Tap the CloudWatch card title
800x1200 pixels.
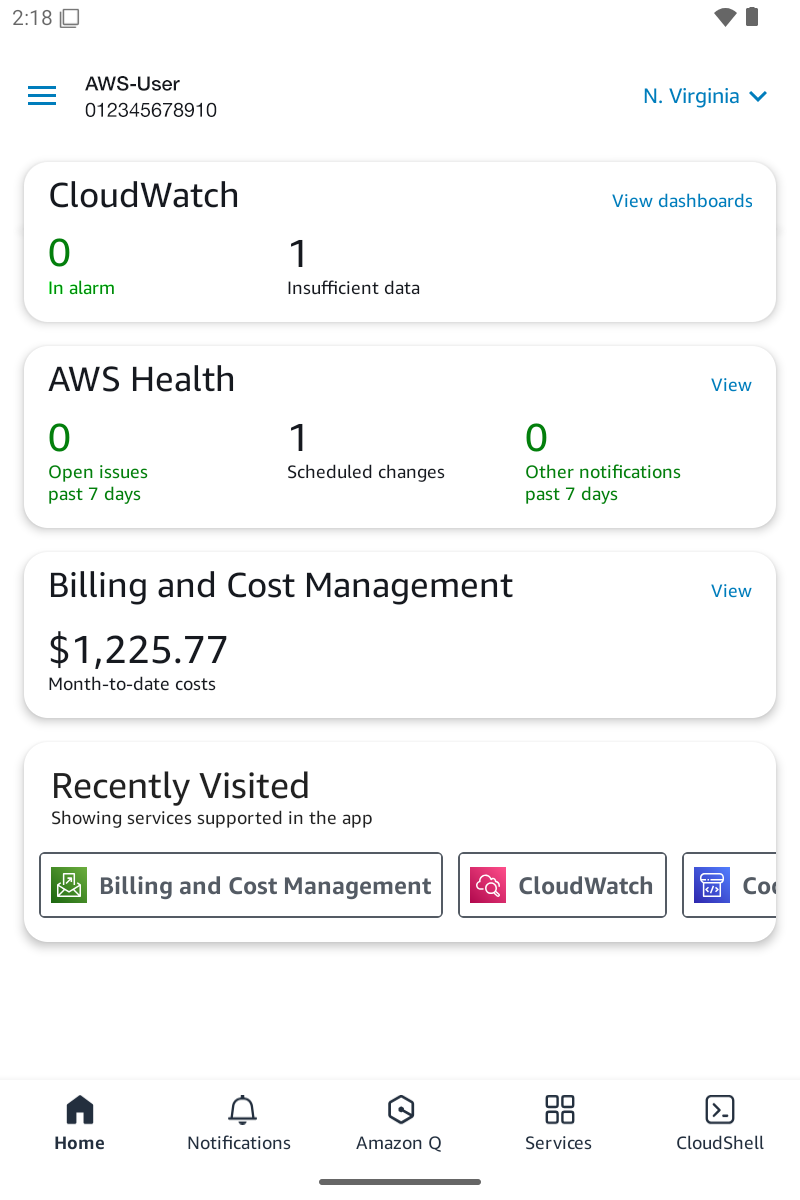coord(144,195)
